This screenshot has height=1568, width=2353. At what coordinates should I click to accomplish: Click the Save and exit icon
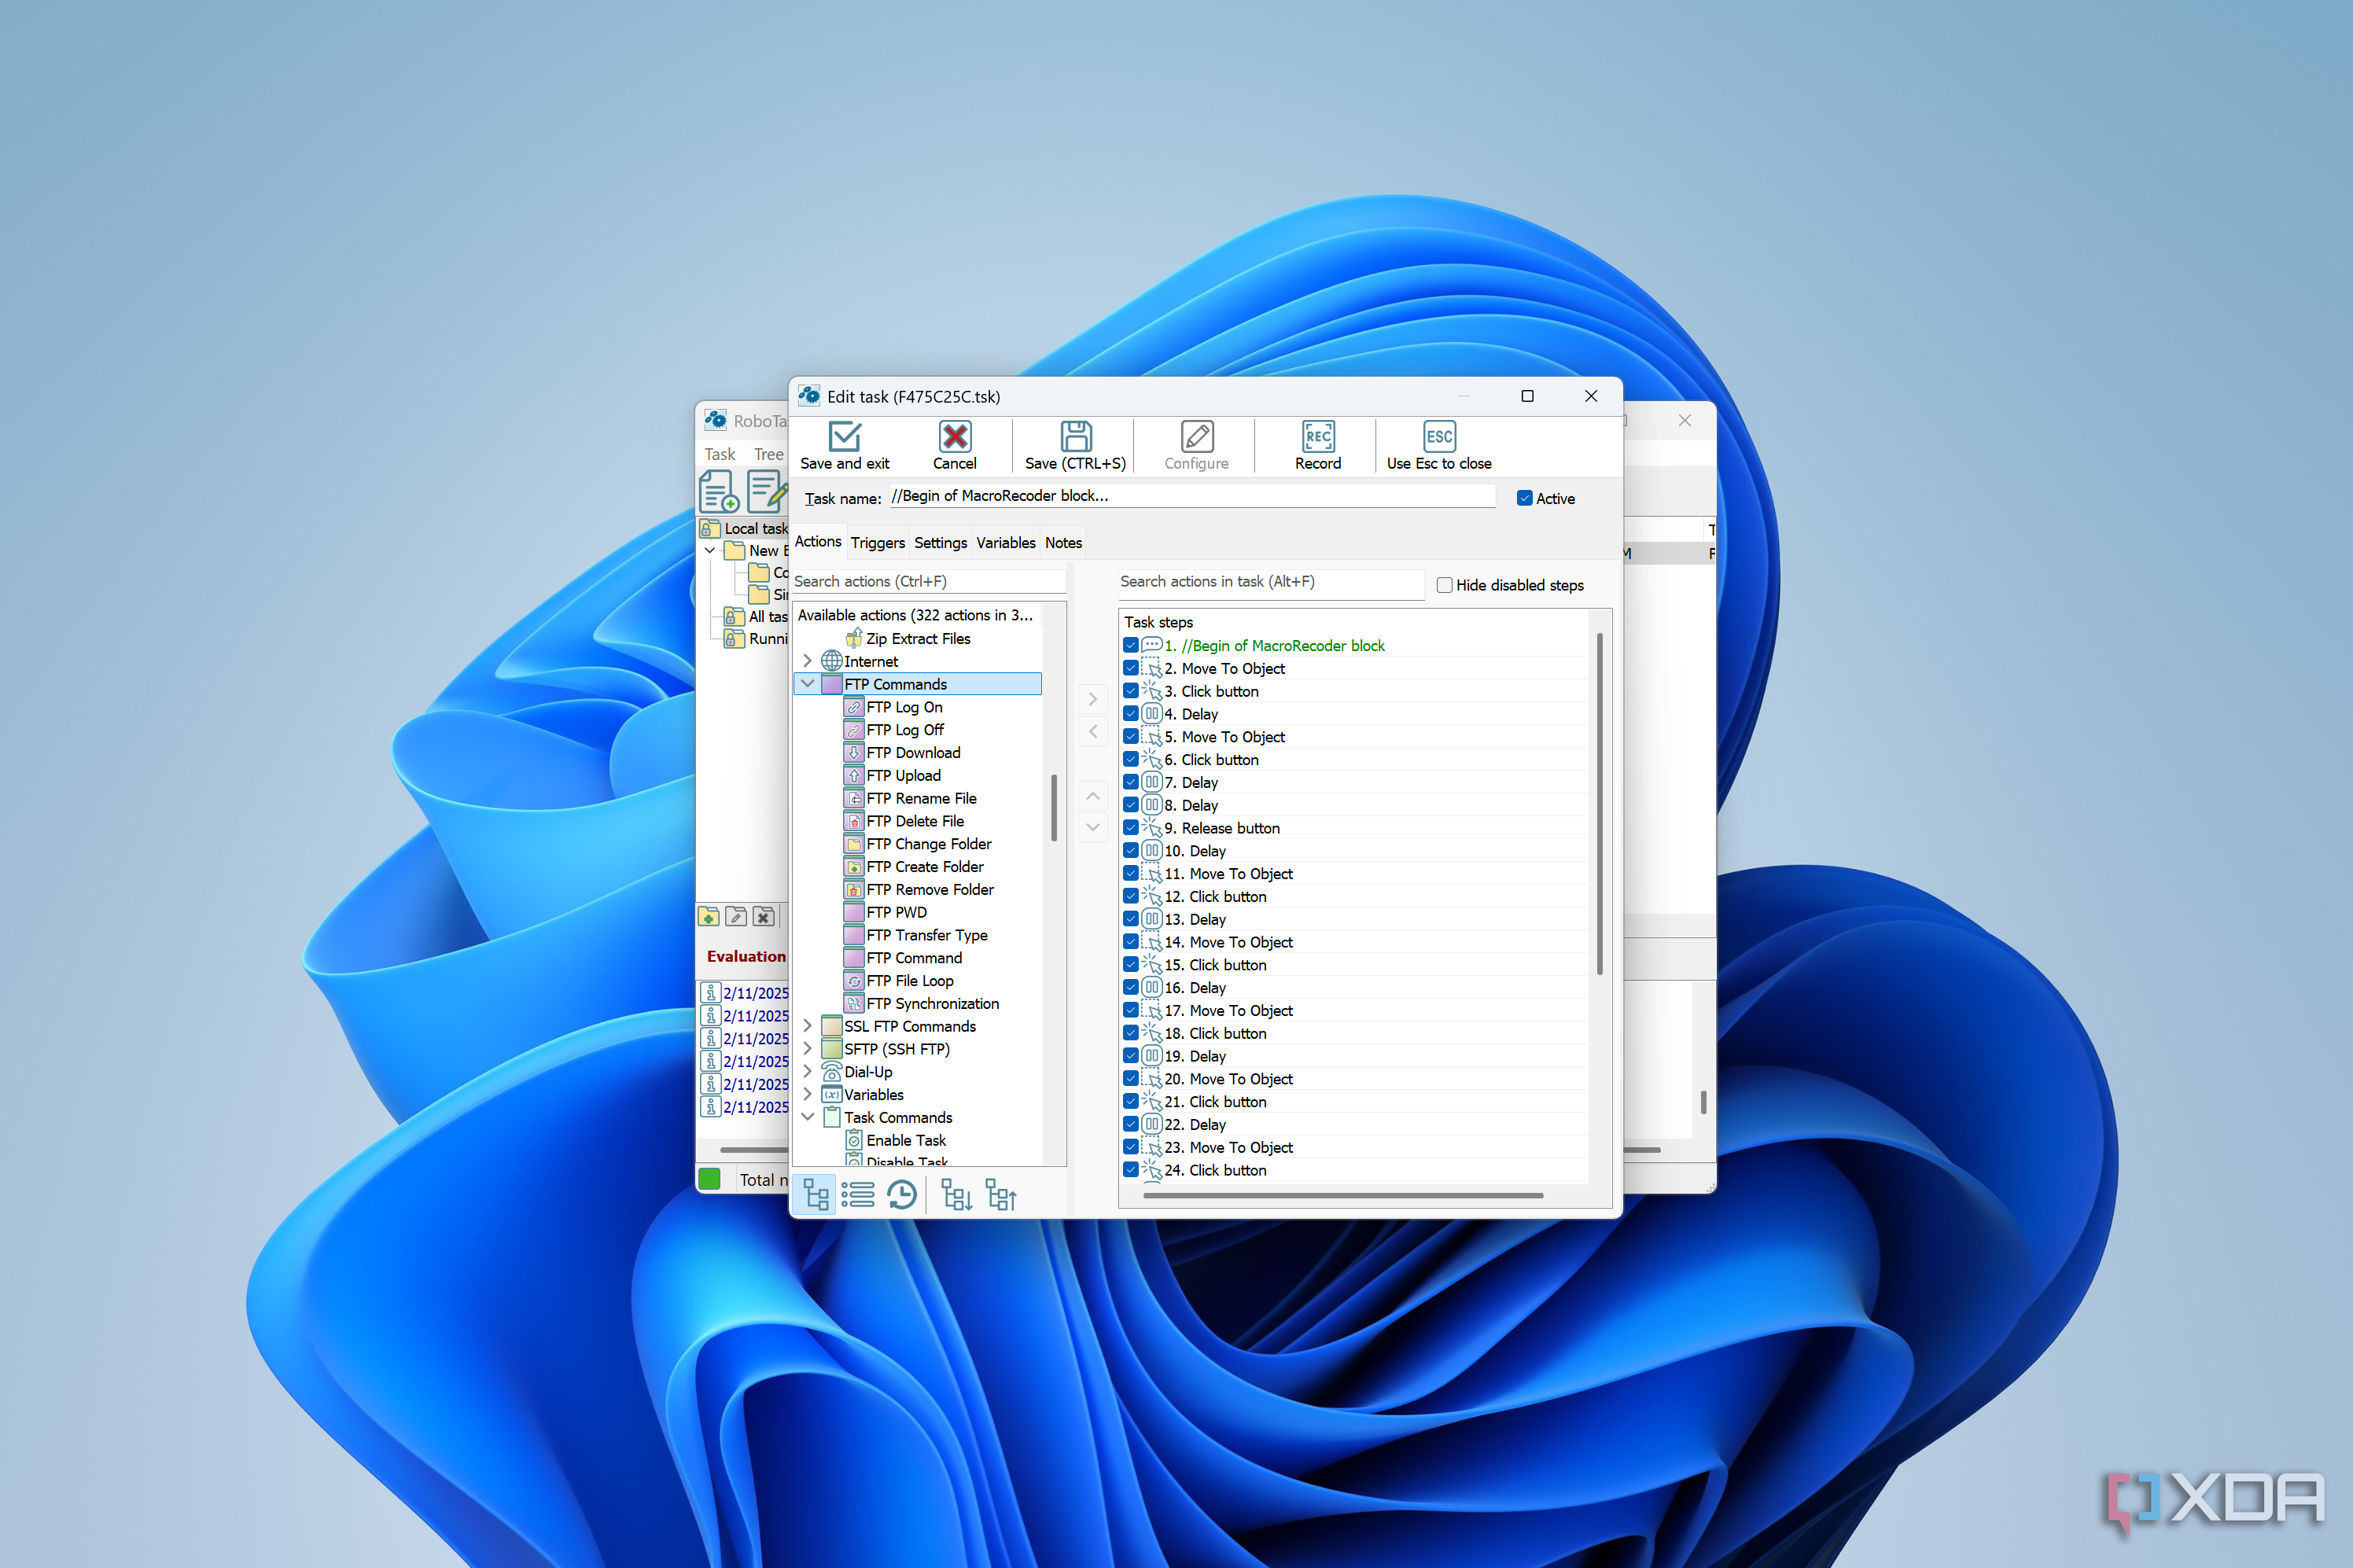coord(844,437)
